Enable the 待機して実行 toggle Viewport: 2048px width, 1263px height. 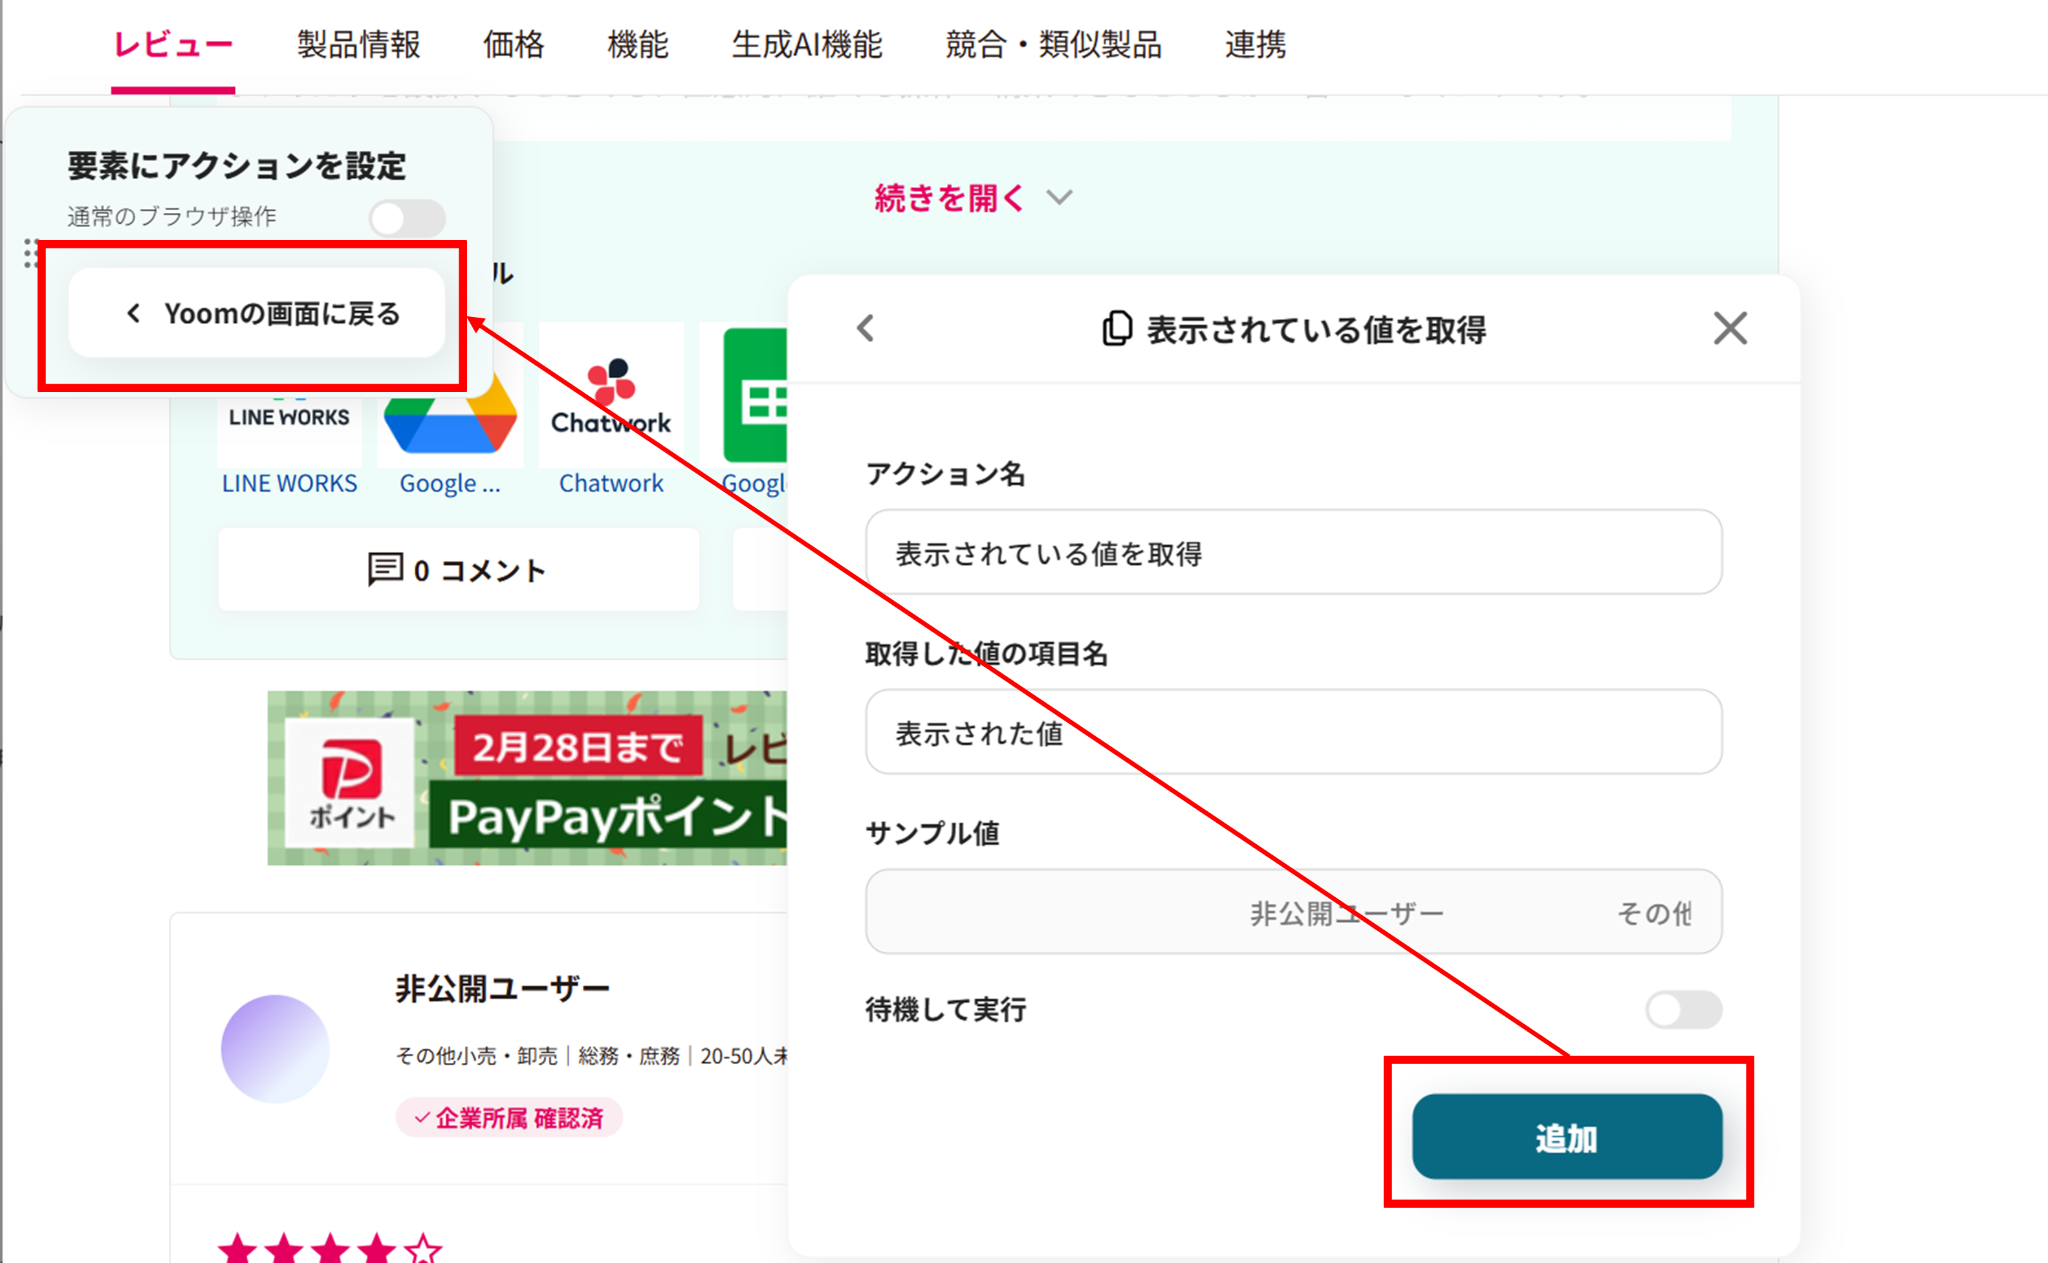tap(1683, 1010)
